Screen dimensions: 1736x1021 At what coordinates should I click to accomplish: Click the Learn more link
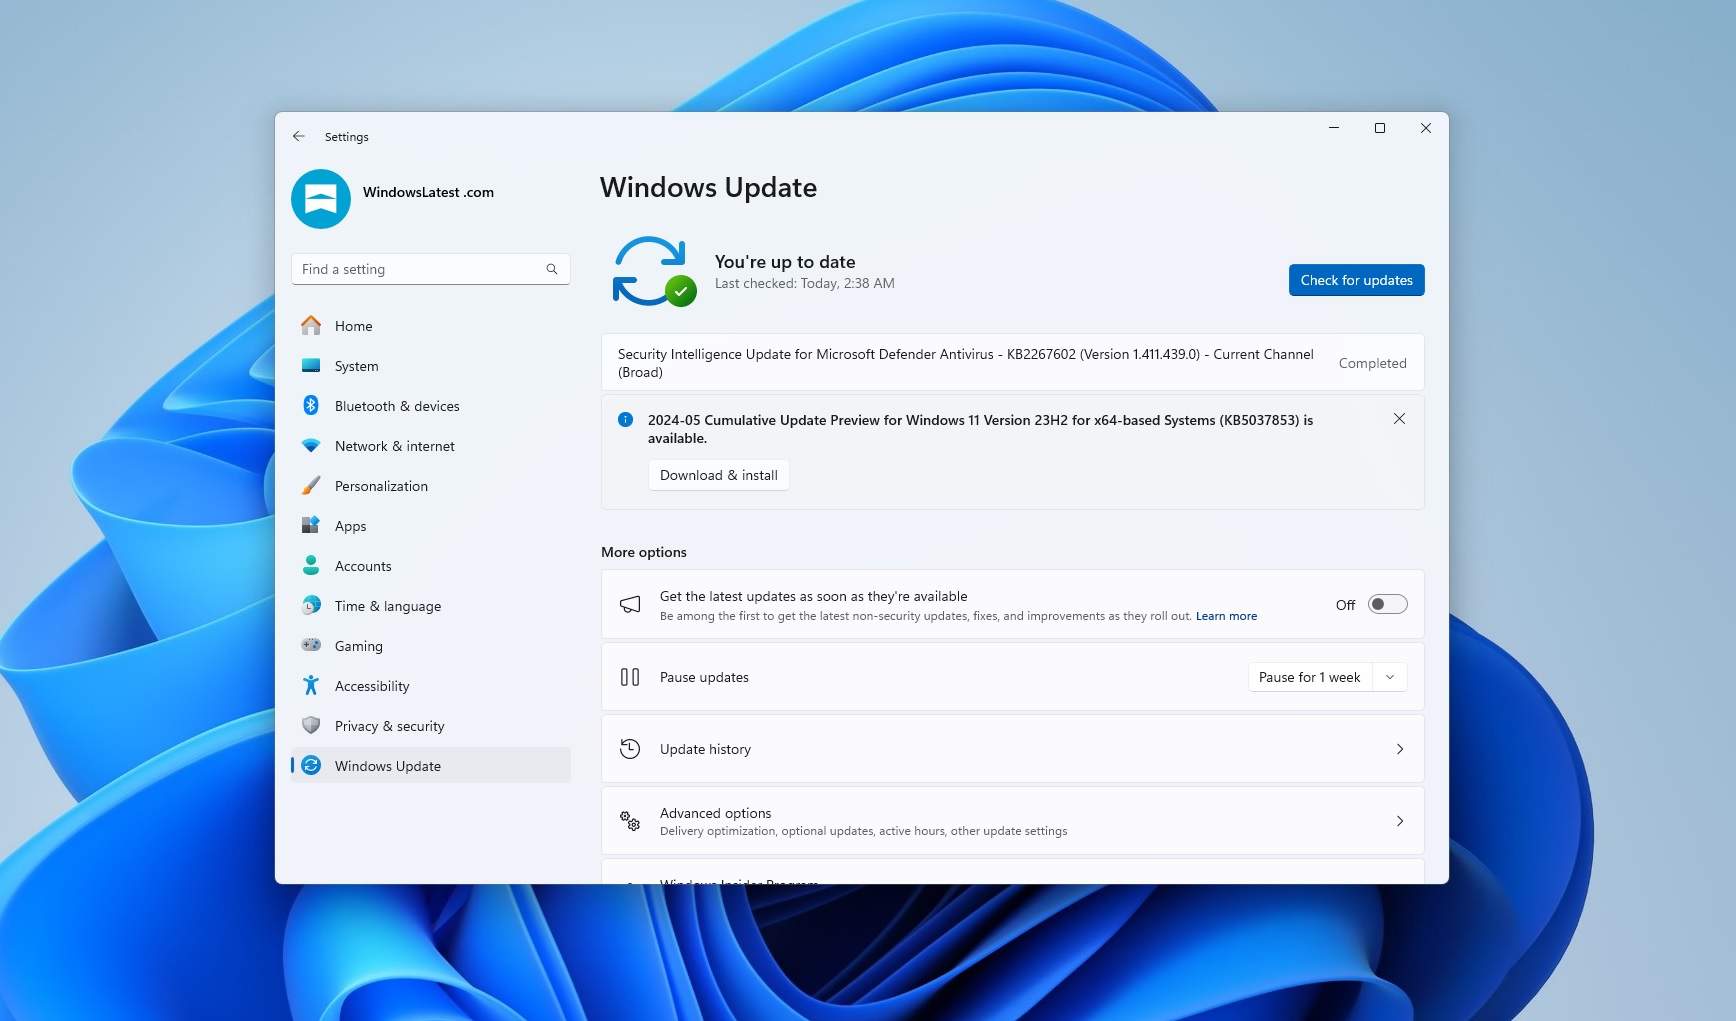click(x=1226, y=616)
